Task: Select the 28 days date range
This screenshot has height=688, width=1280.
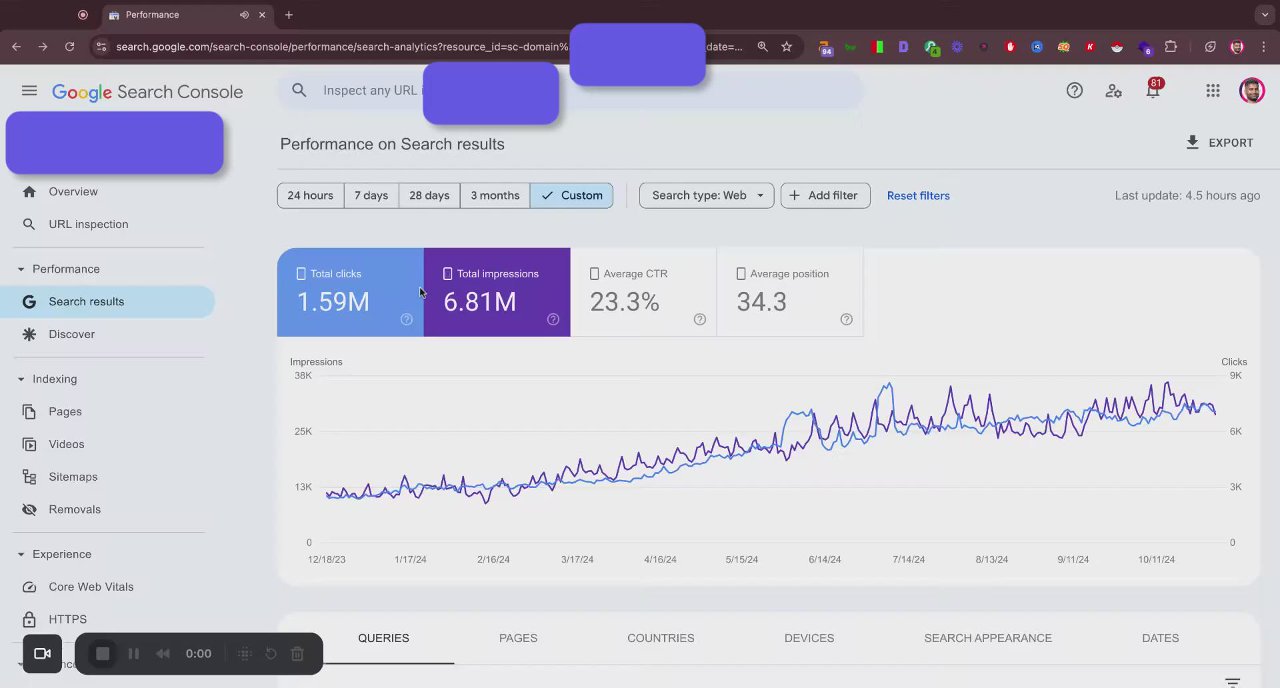Action: tap(429, 196)
